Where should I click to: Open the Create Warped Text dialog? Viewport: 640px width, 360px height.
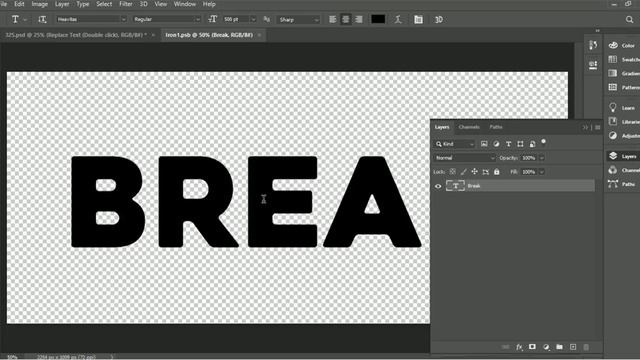point(398,19)
